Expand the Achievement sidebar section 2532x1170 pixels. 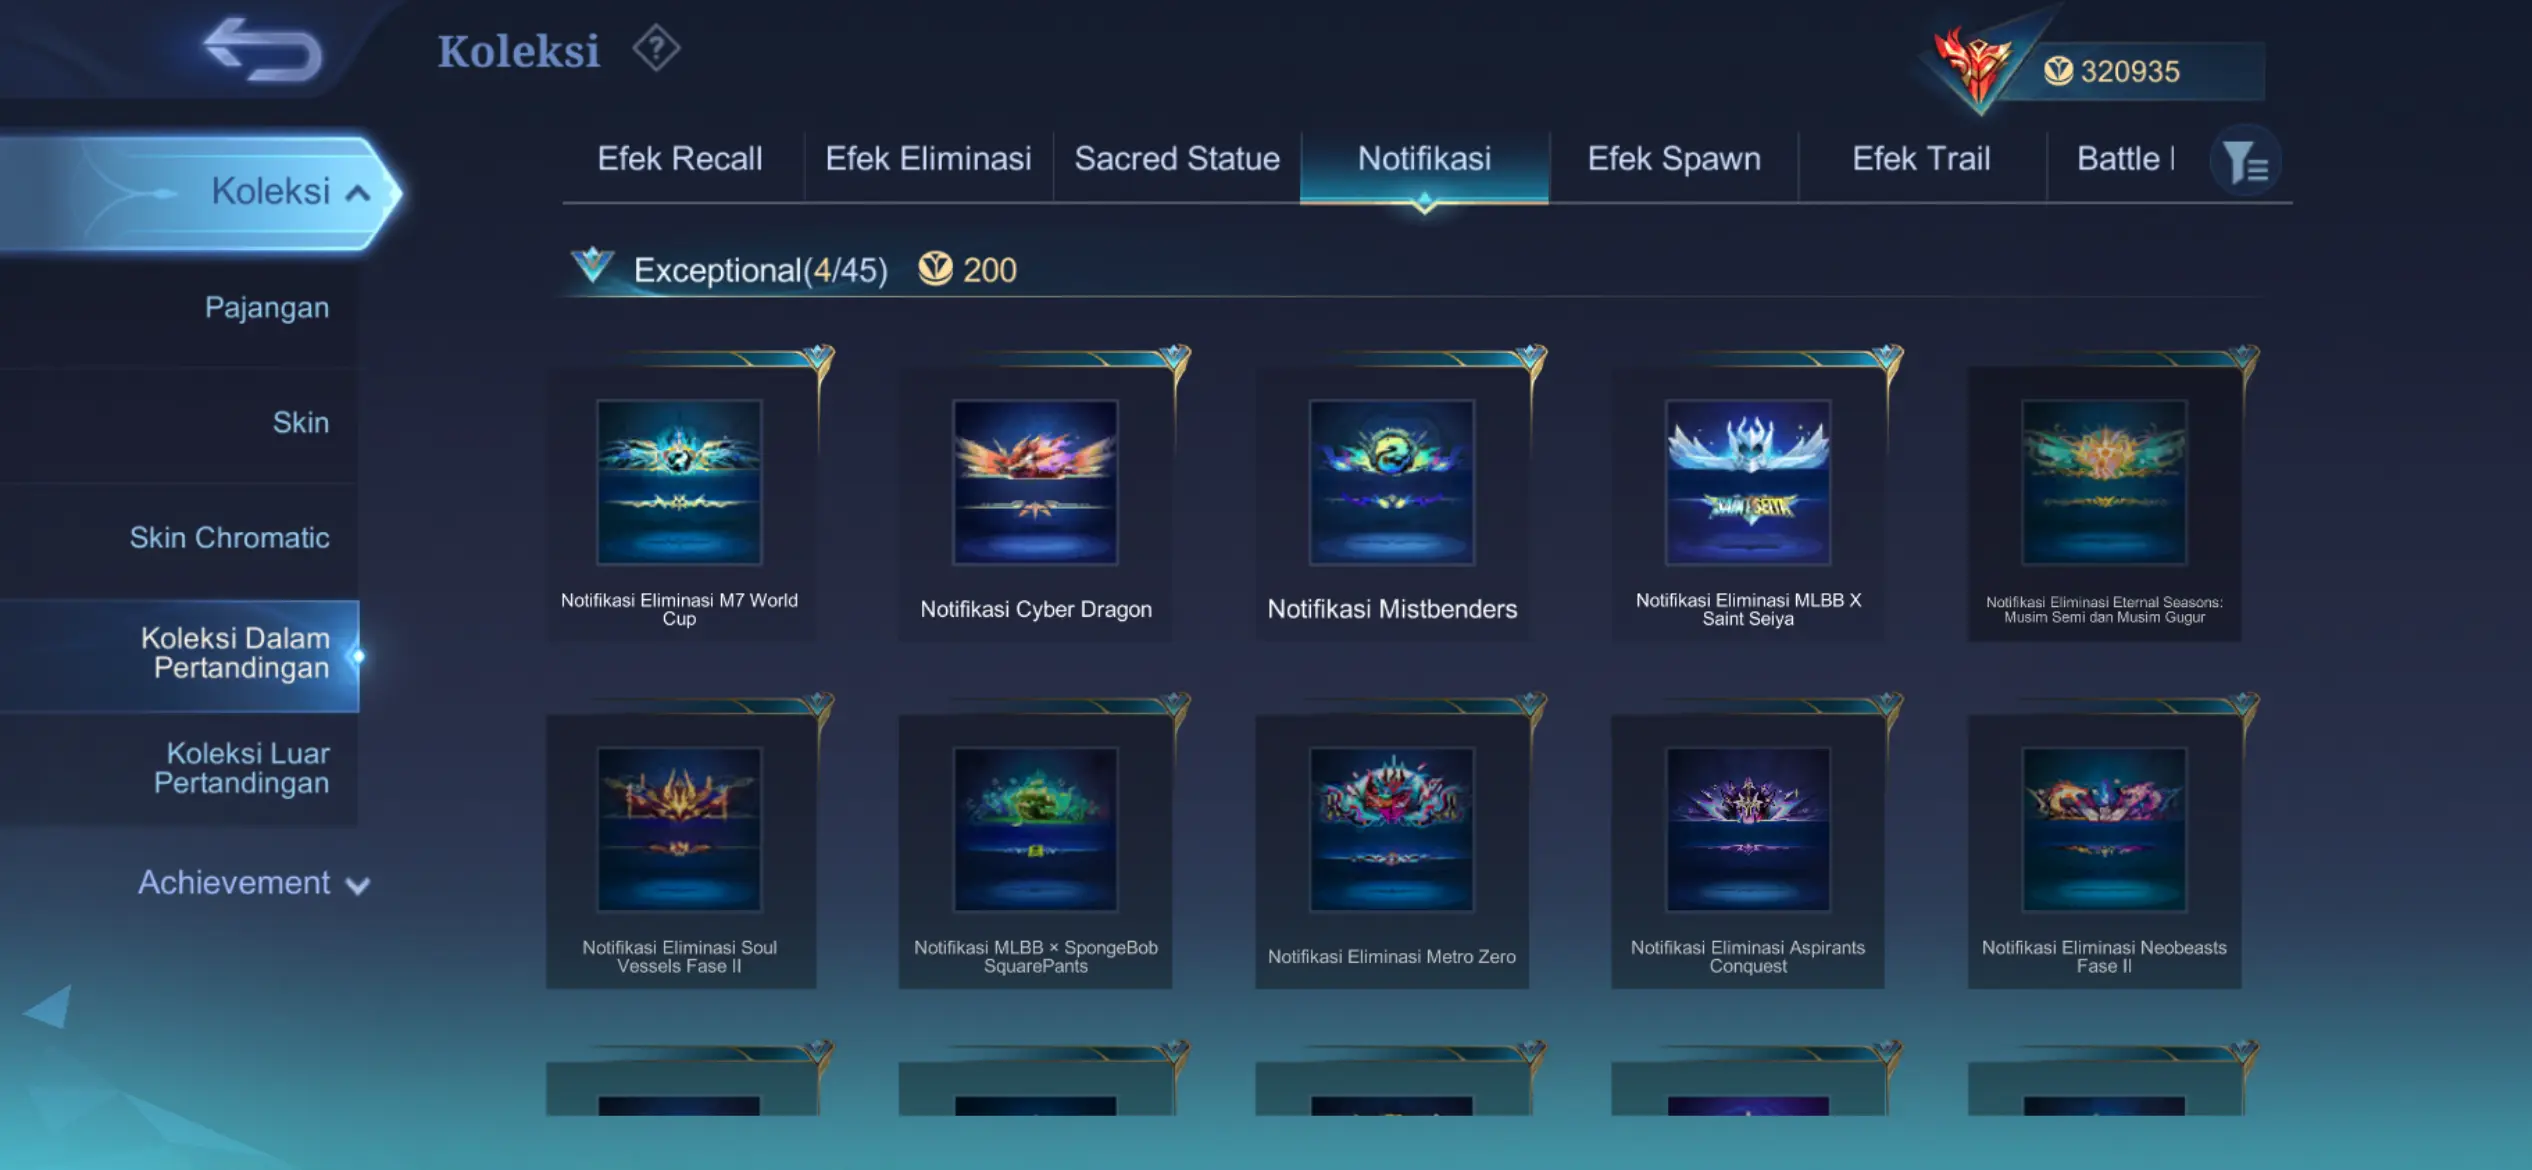coord(253,883)
